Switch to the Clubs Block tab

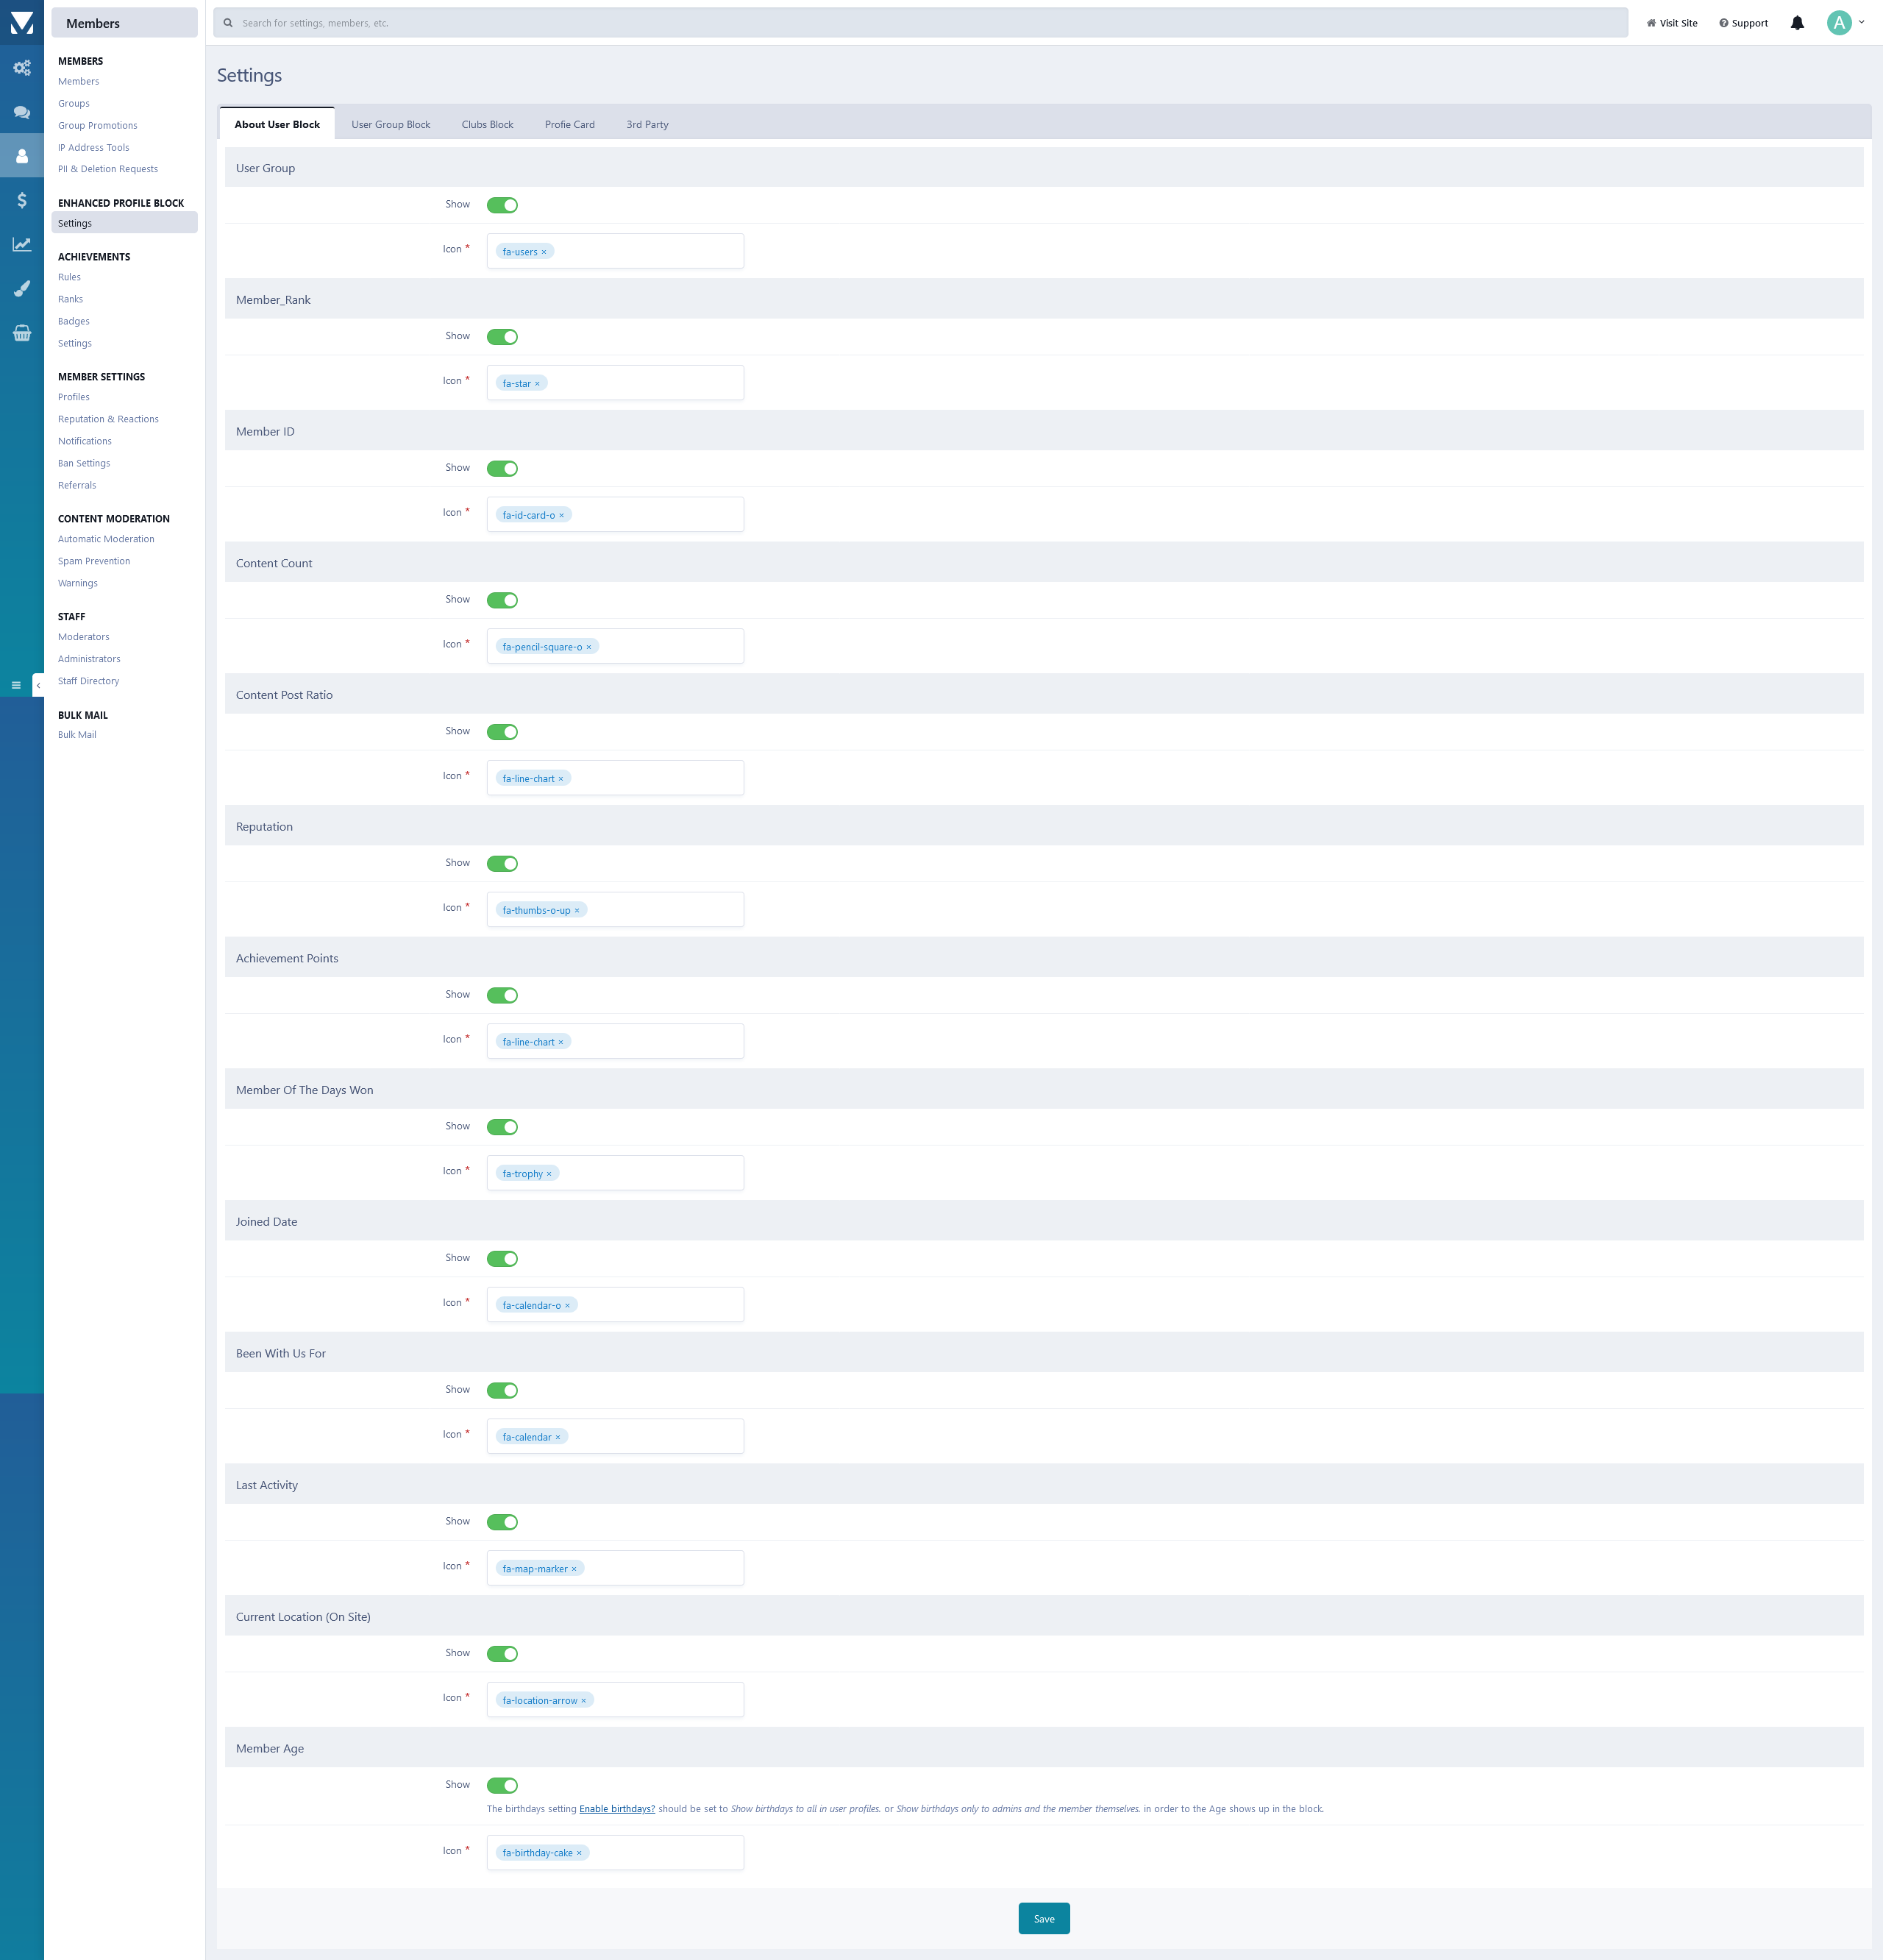click(x=487, y=125)
